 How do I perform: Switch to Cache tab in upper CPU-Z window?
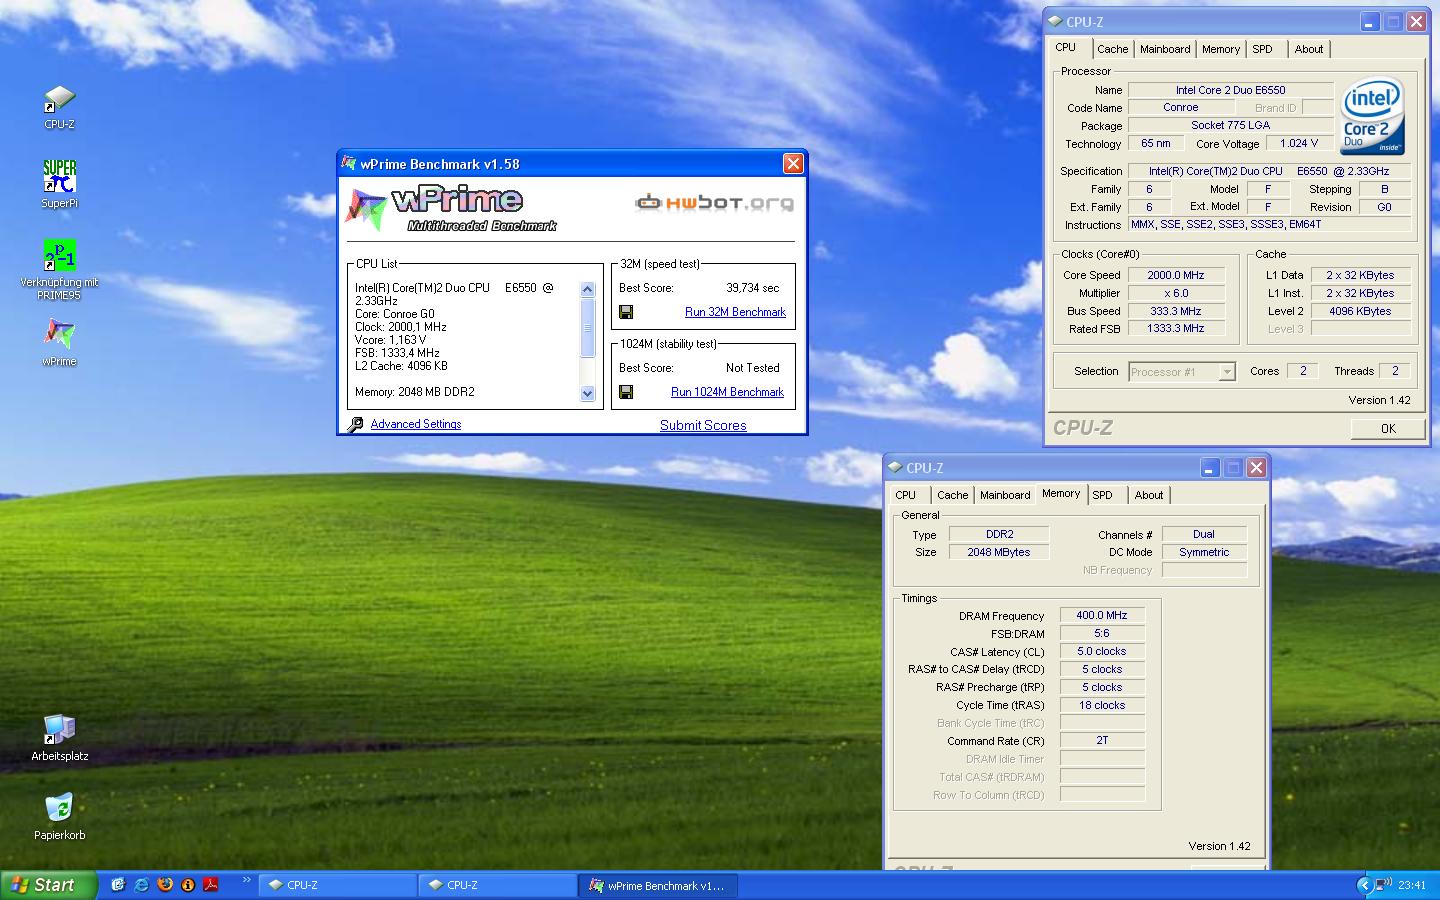[1112, 49]
